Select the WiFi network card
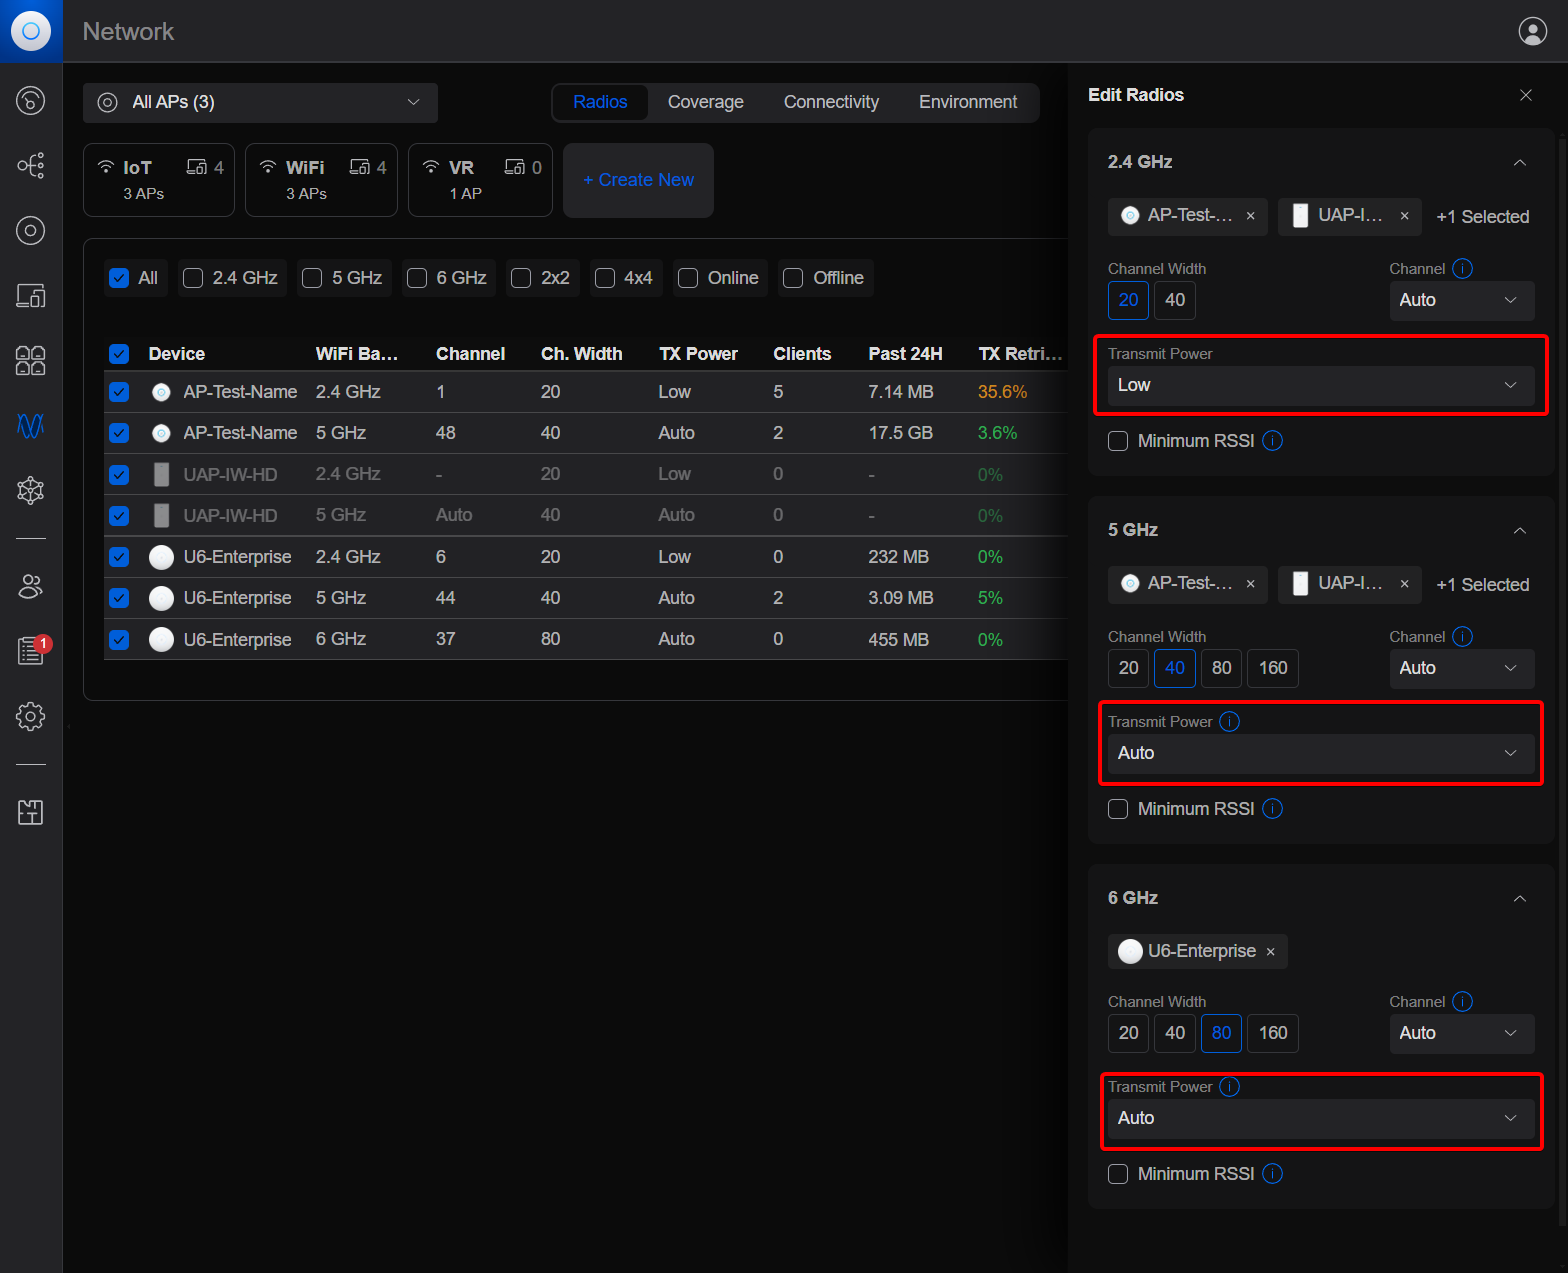The height and width of the screenshot is (1273, 1568). 322,180
